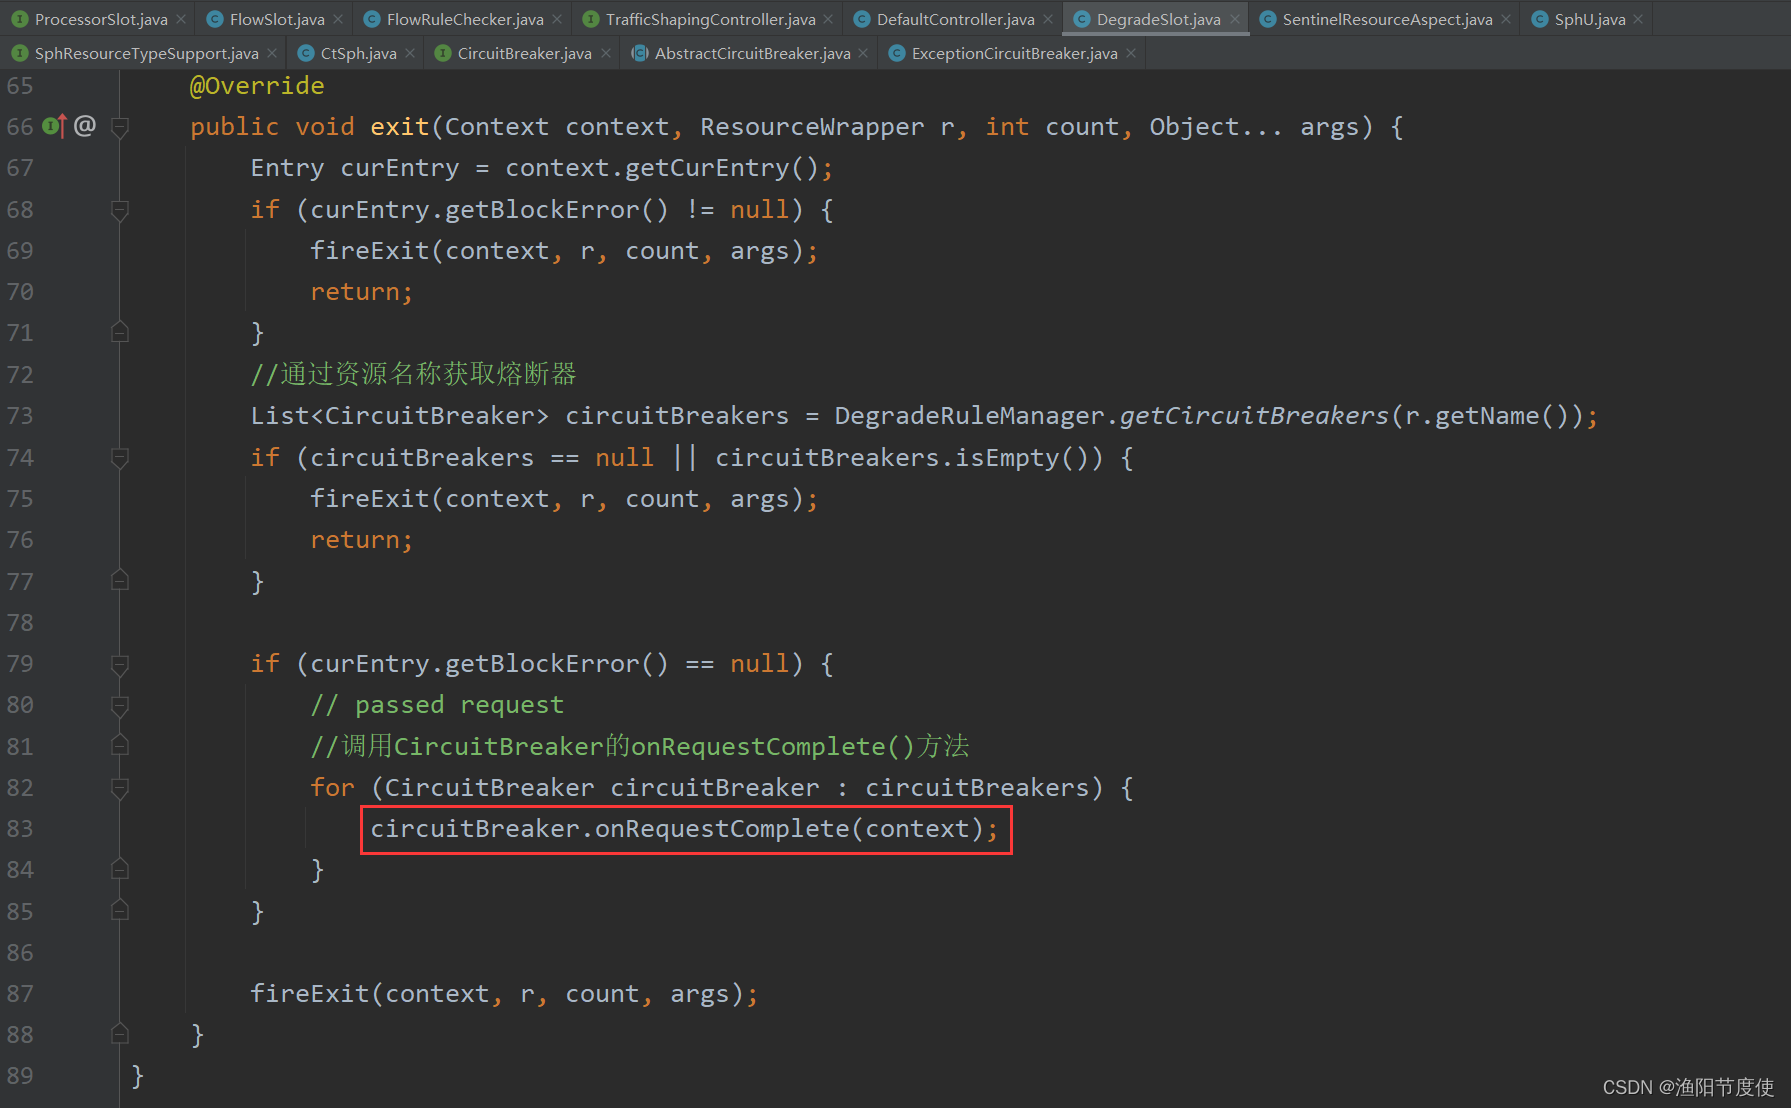This screenshot has height=1108, width=1791.
Task: Collapse the for loop at line 82
Action: click(120, 788)
